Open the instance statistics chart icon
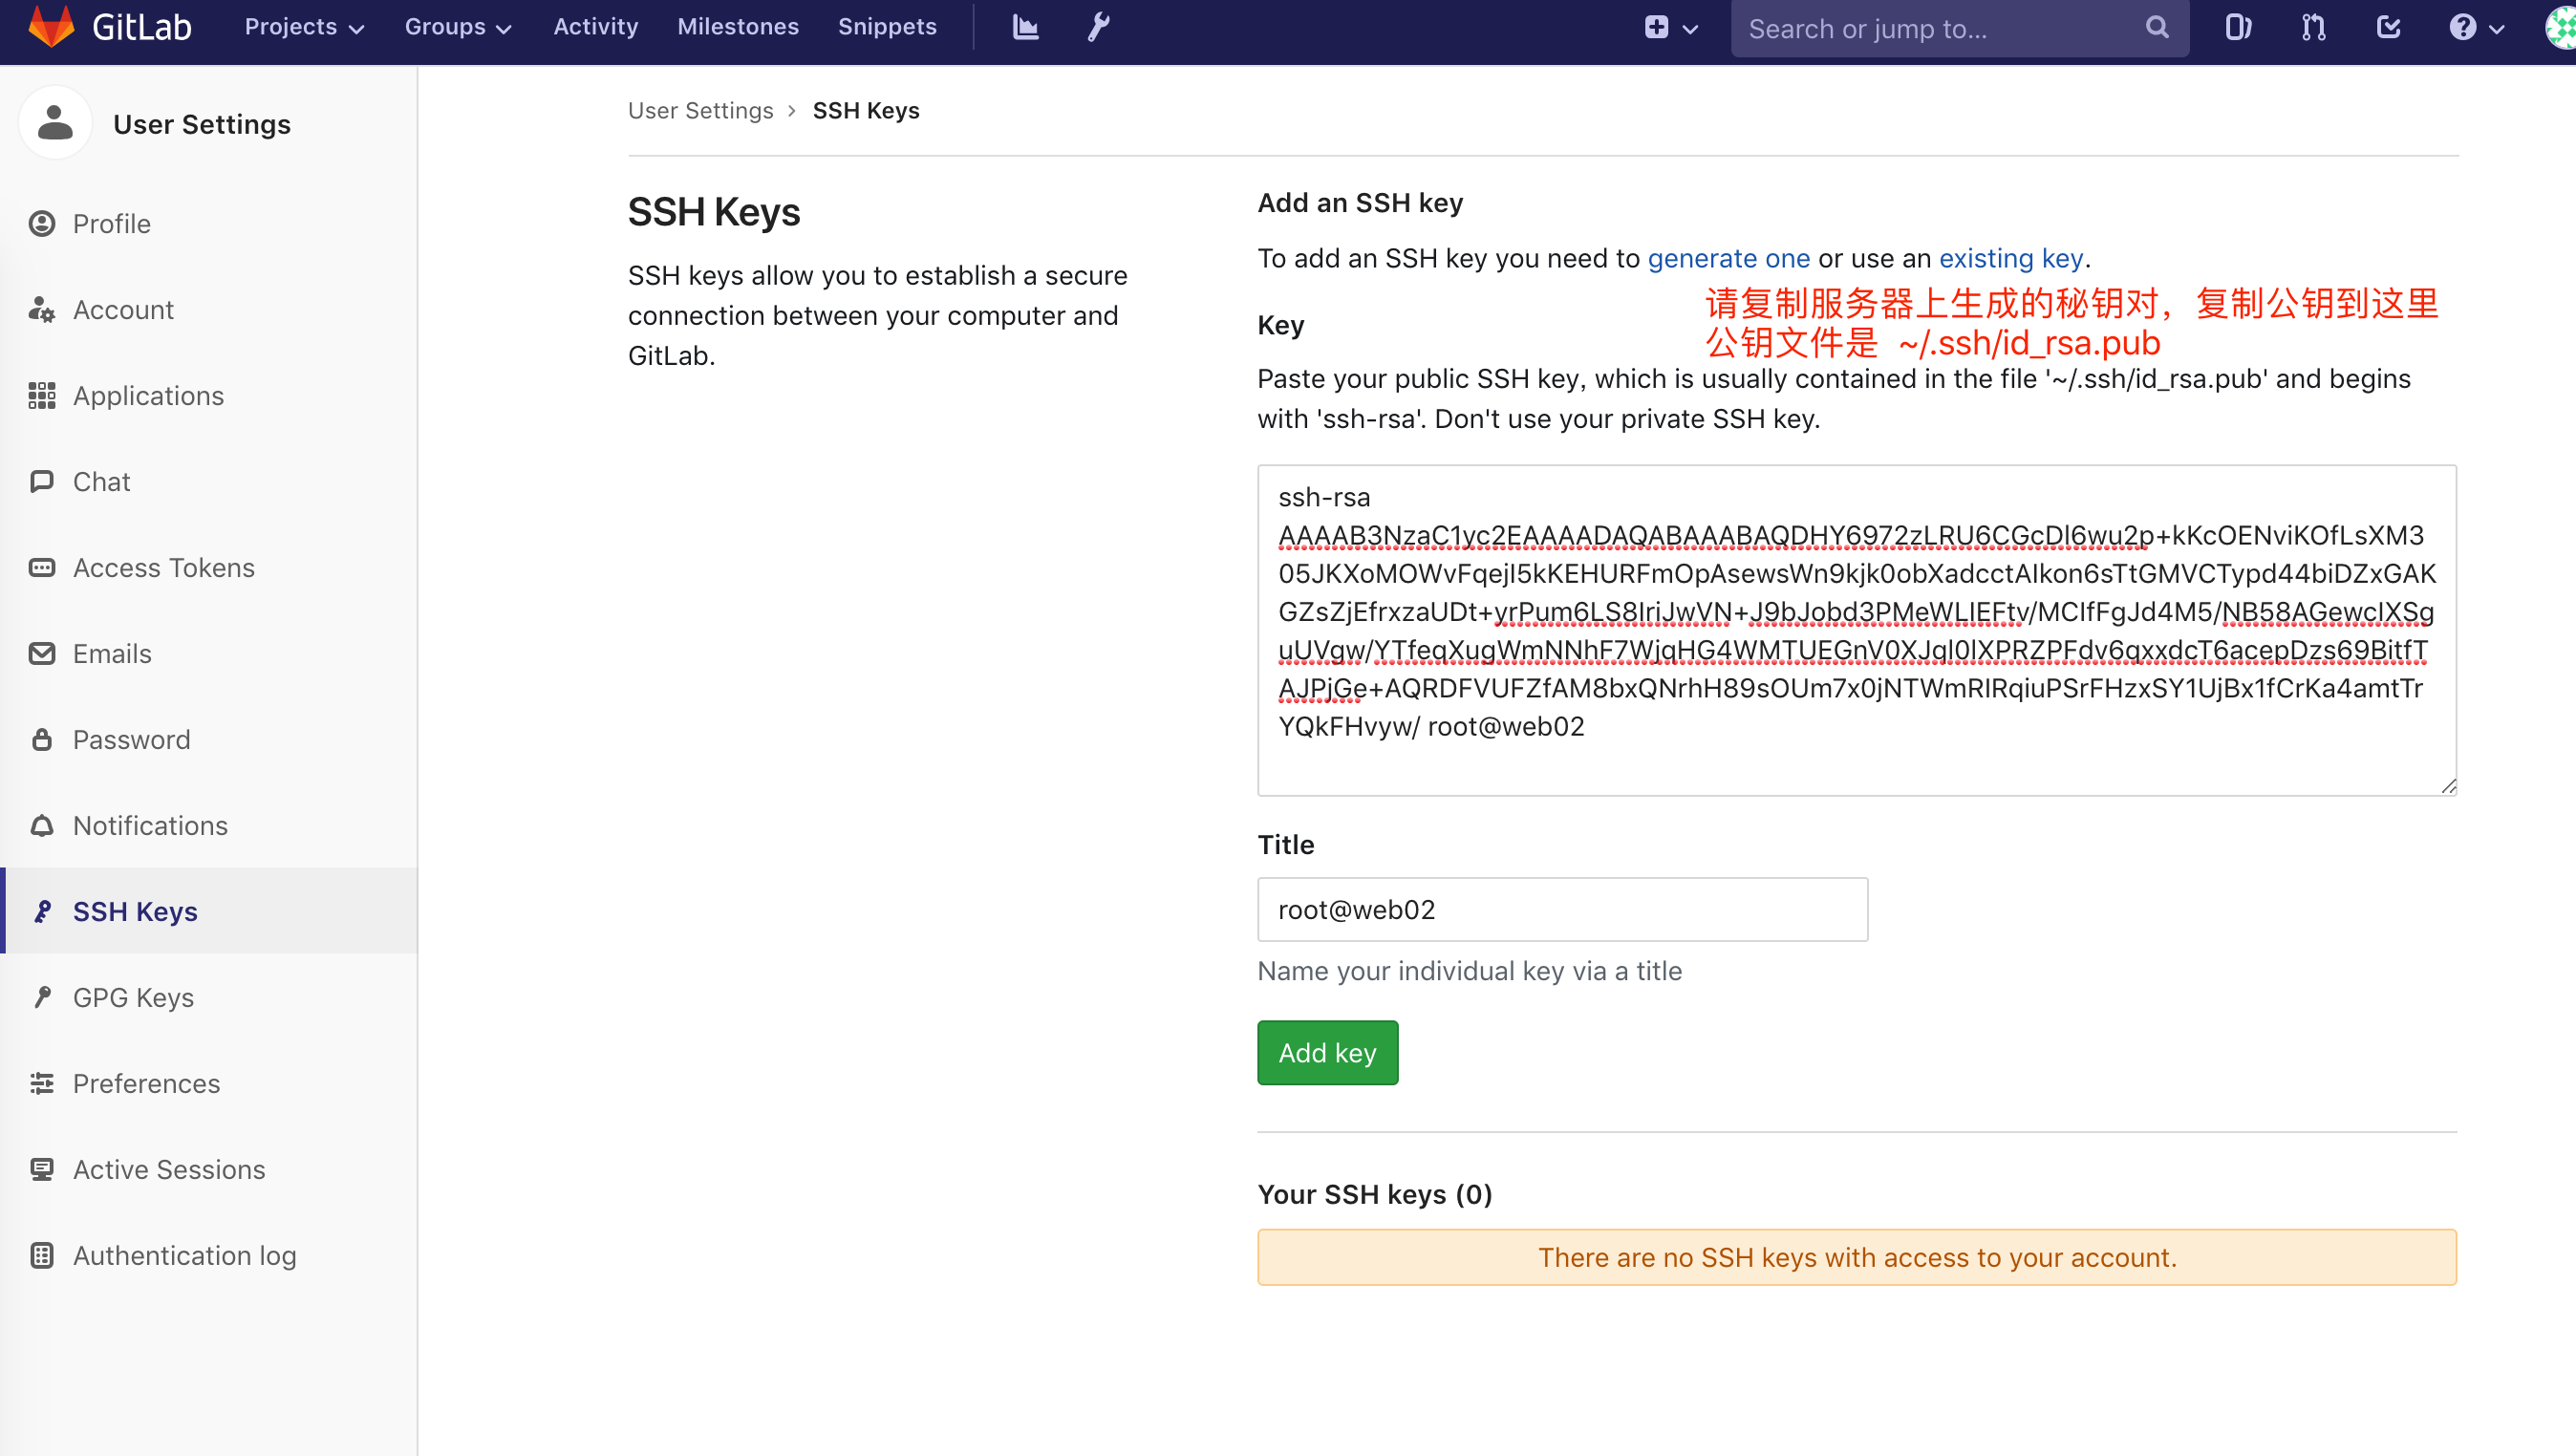This screenshot has width=2576, height=1456. (x=1025, y=27)
